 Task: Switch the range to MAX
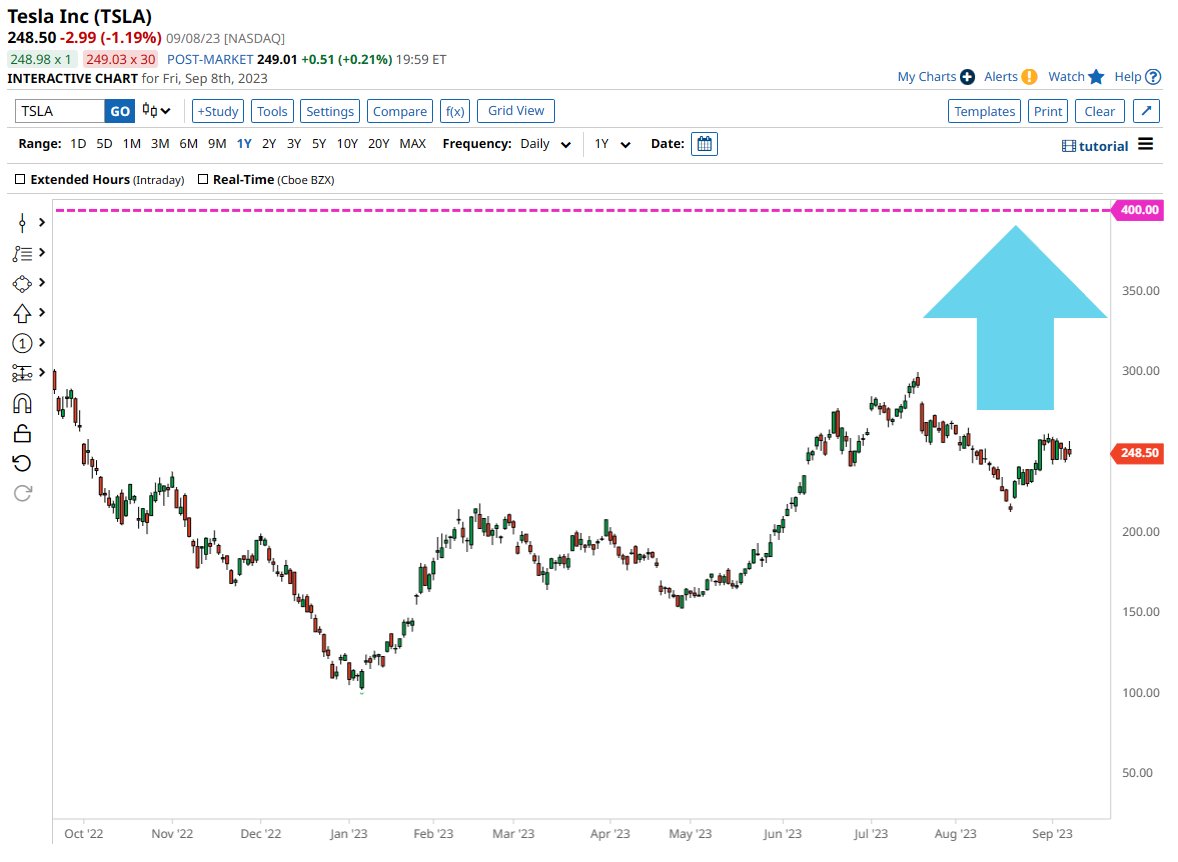(412, 143)
